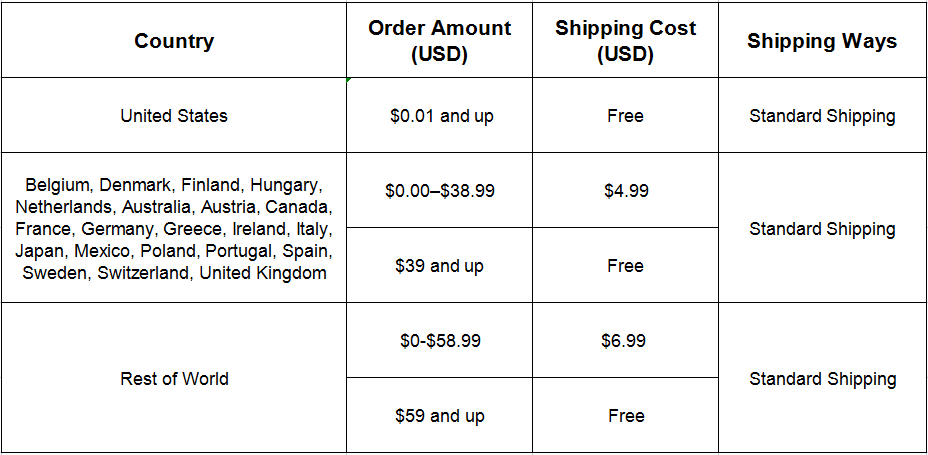Click the country list starting with Belgium
The height and width of the screenshot is (455, 928).
pyautogui.click(x=174, y=229)
